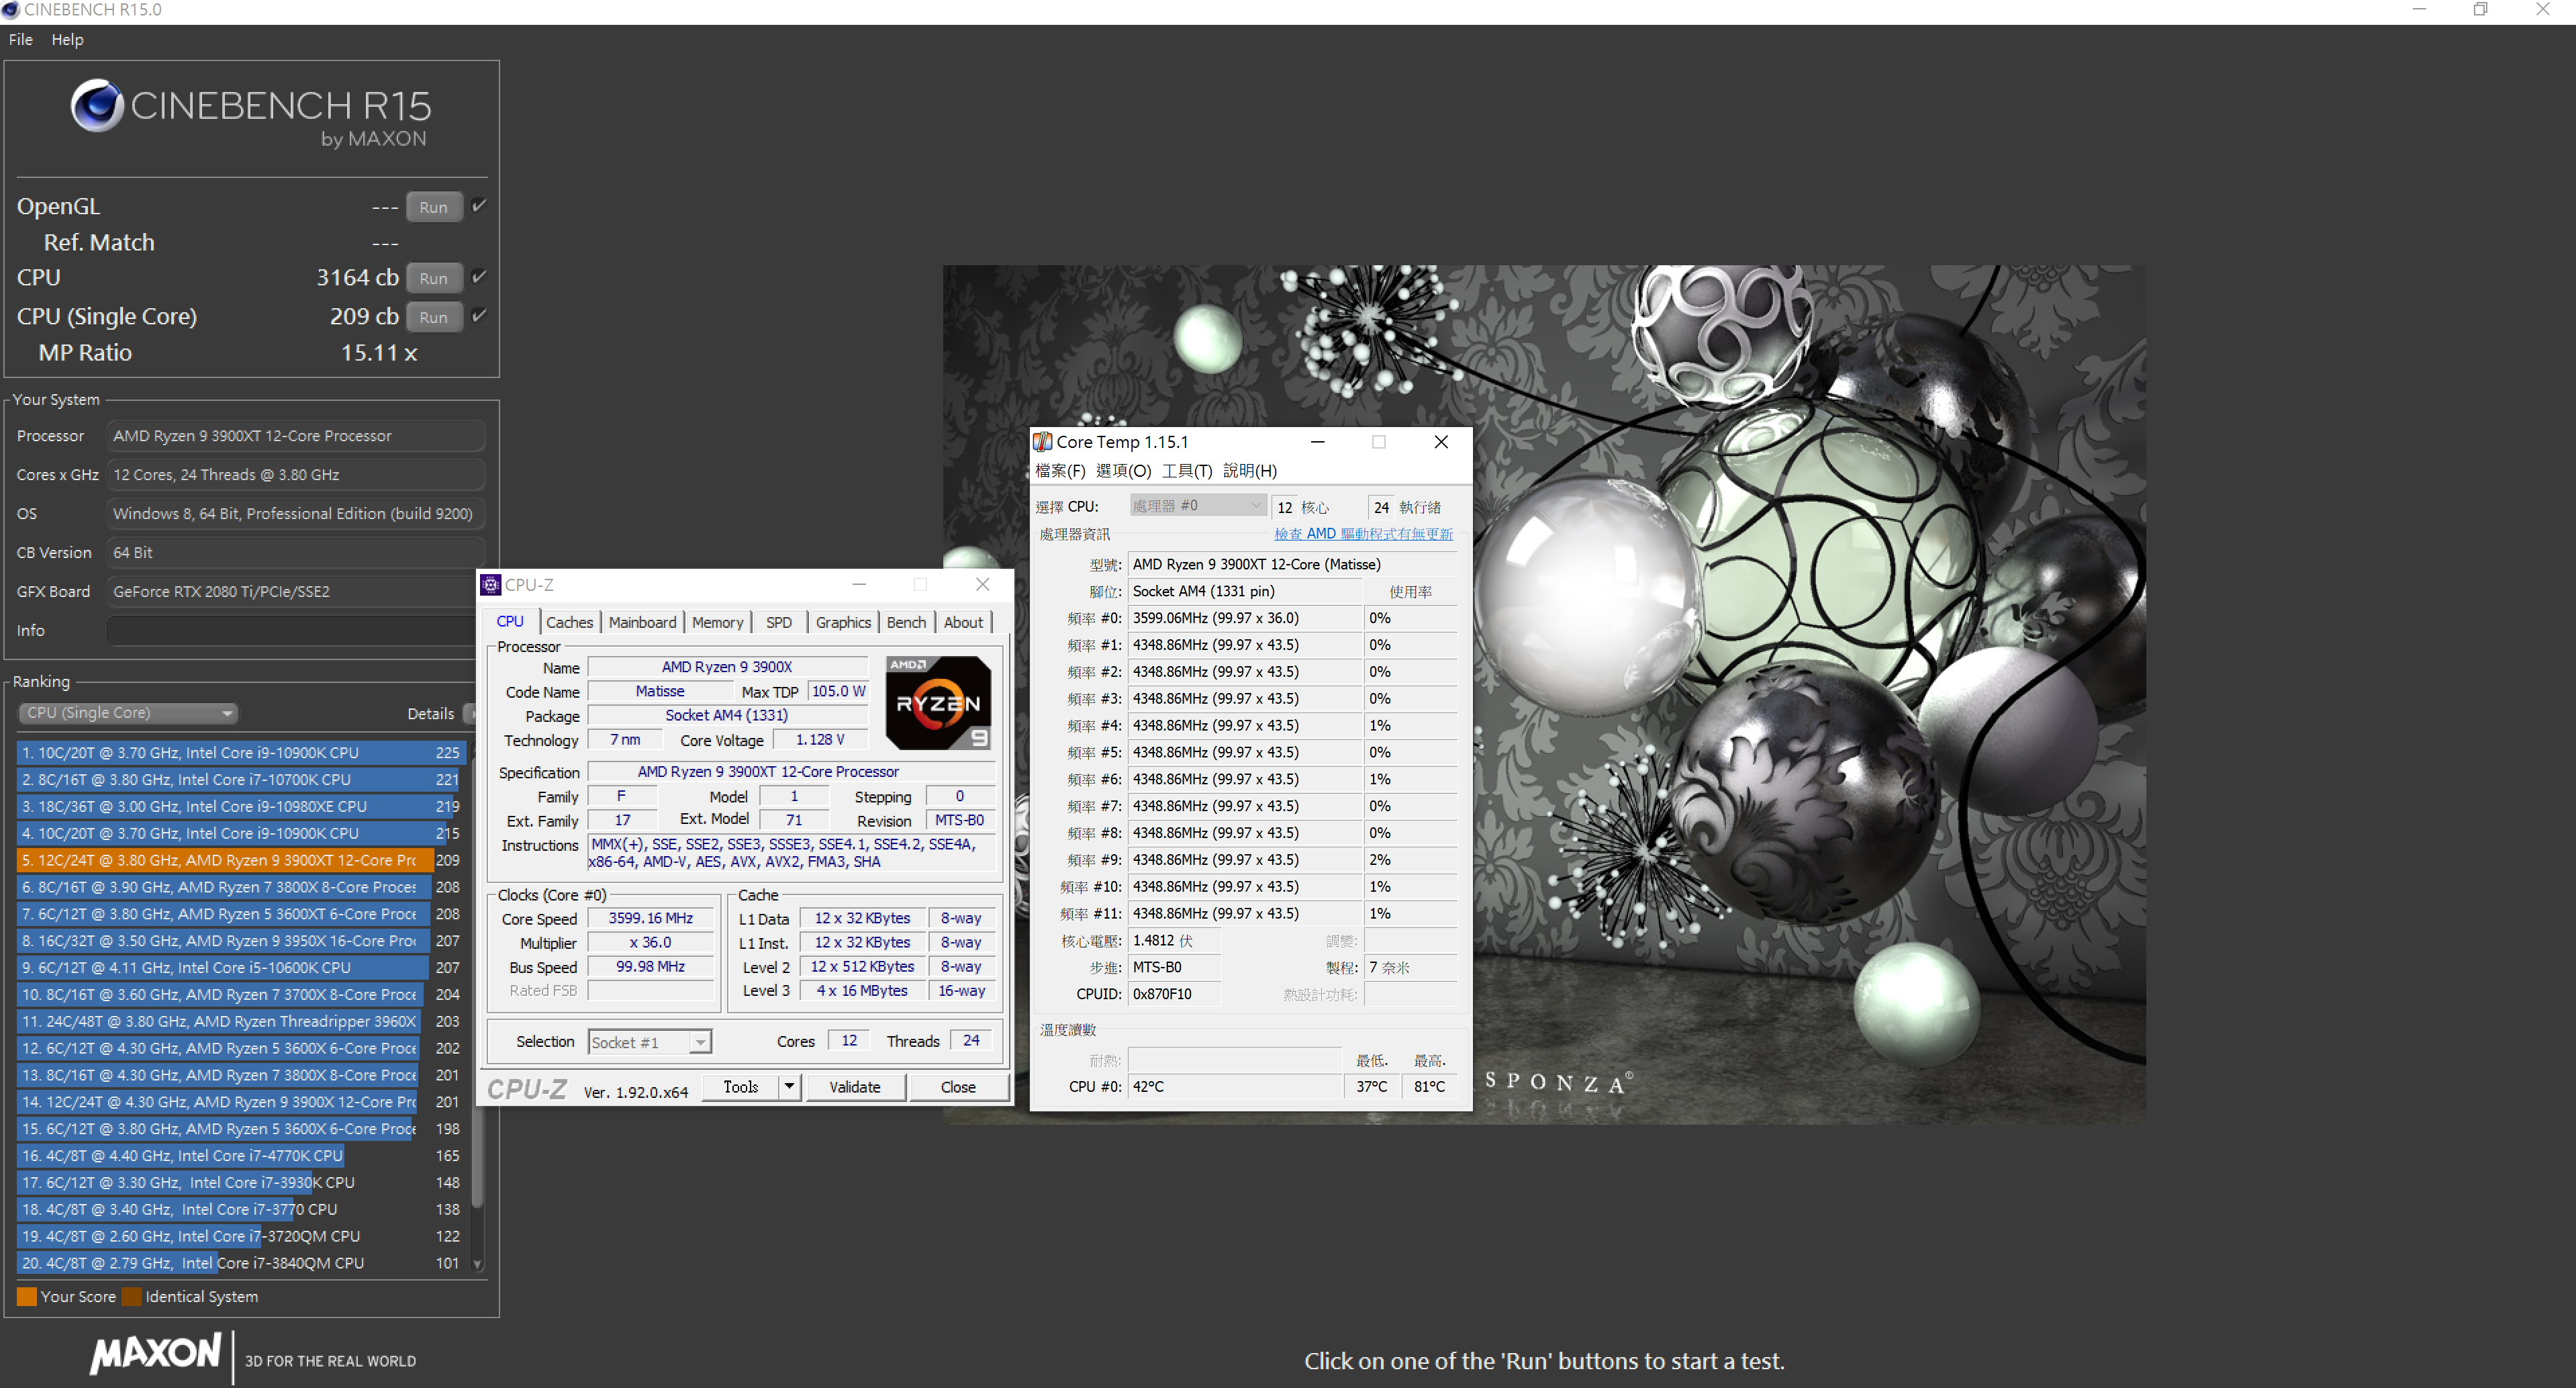The height and width of the screenshot is (1388, 2576).
Task: Click the Core Temp title bar icon
Action: (1043, 442)
